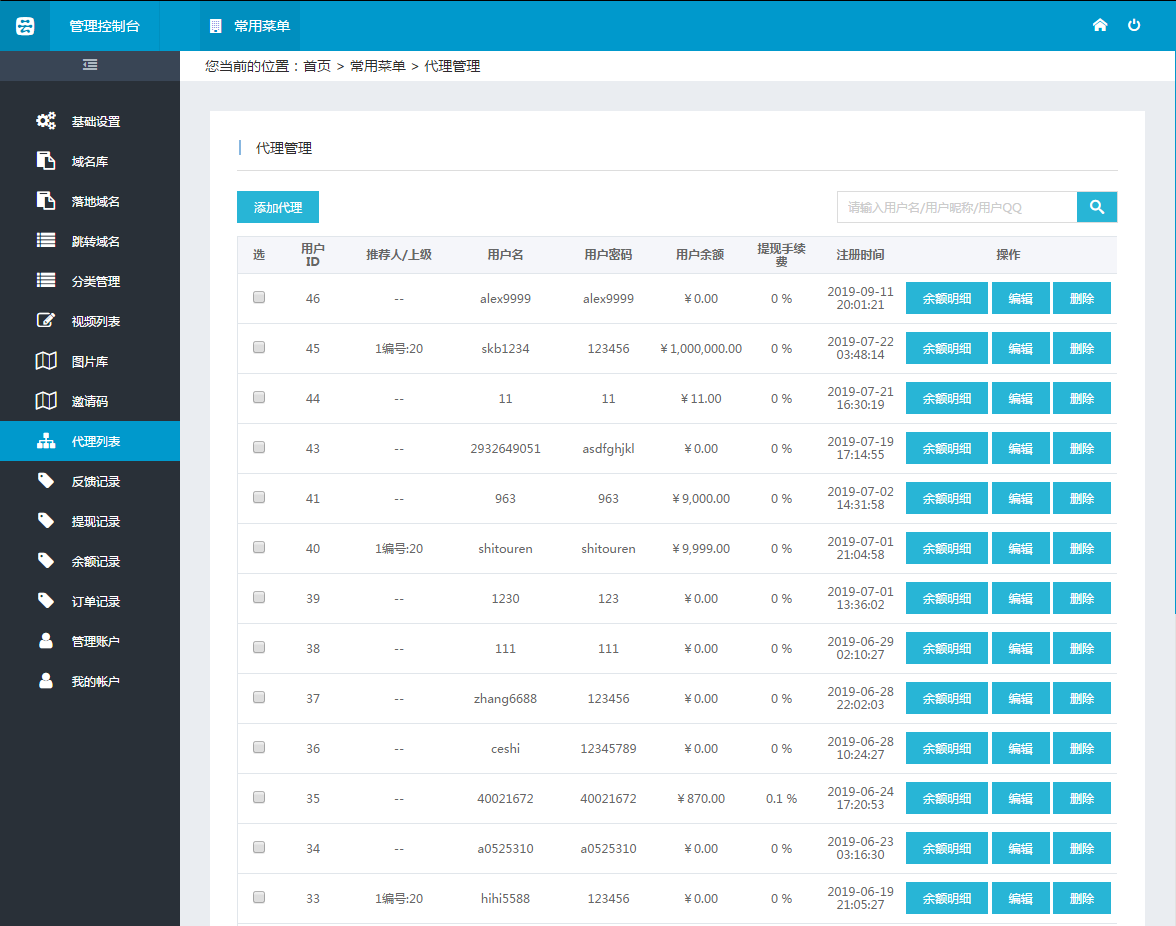This screenshot has height=926, width=1176.
Task: Open 图片库 from the sidebar
Action: 45,360
